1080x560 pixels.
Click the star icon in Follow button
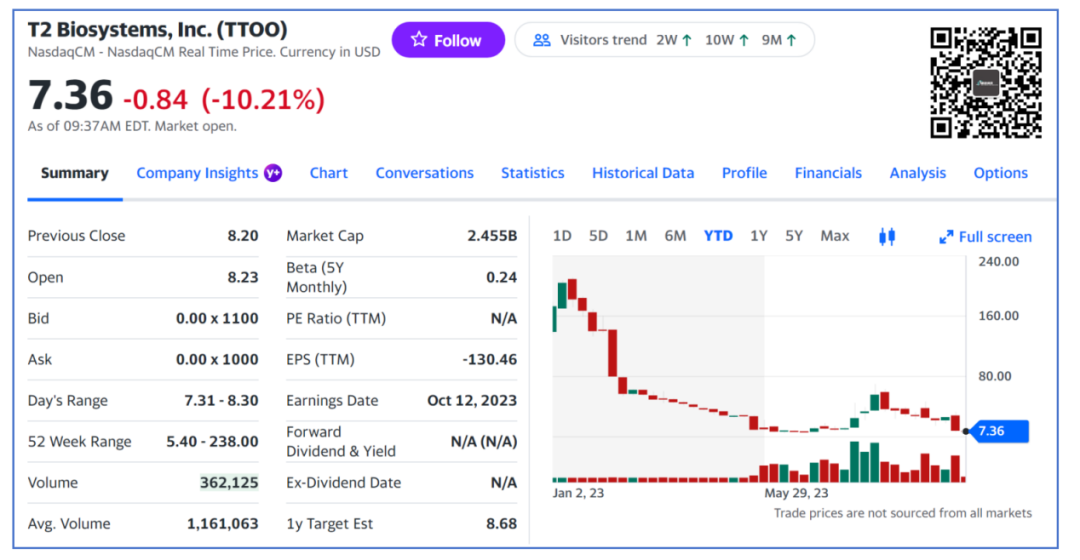tap(419, 39)
